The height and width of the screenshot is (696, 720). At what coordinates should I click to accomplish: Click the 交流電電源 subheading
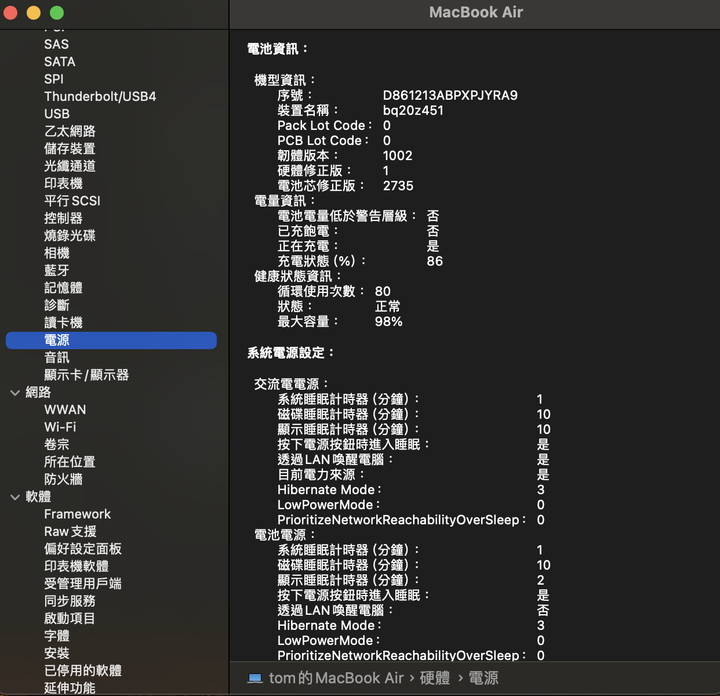click(x=291, y=384)
